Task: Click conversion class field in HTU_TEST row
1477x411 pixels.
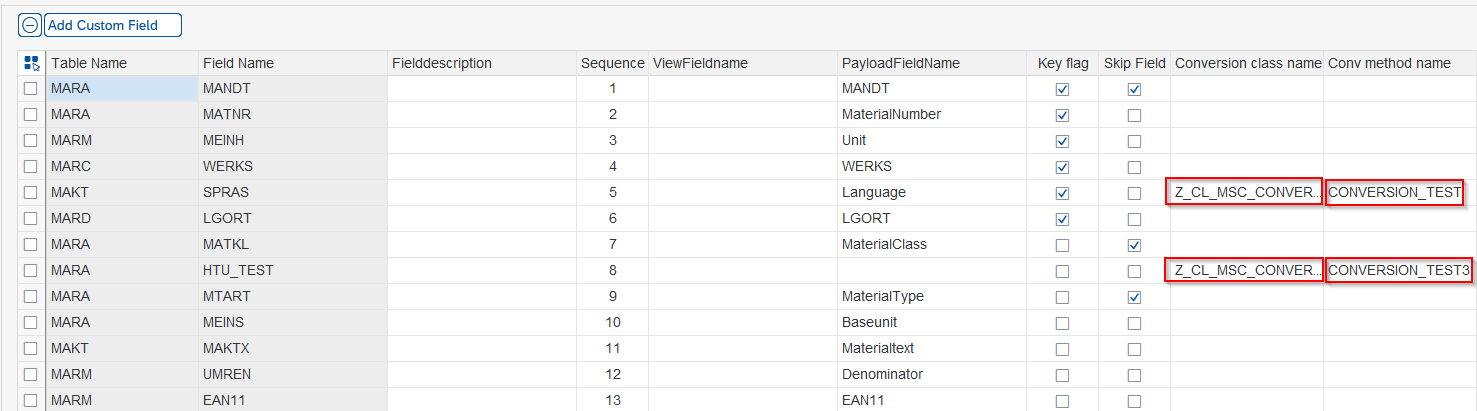Action: (x=1245, y=271)
